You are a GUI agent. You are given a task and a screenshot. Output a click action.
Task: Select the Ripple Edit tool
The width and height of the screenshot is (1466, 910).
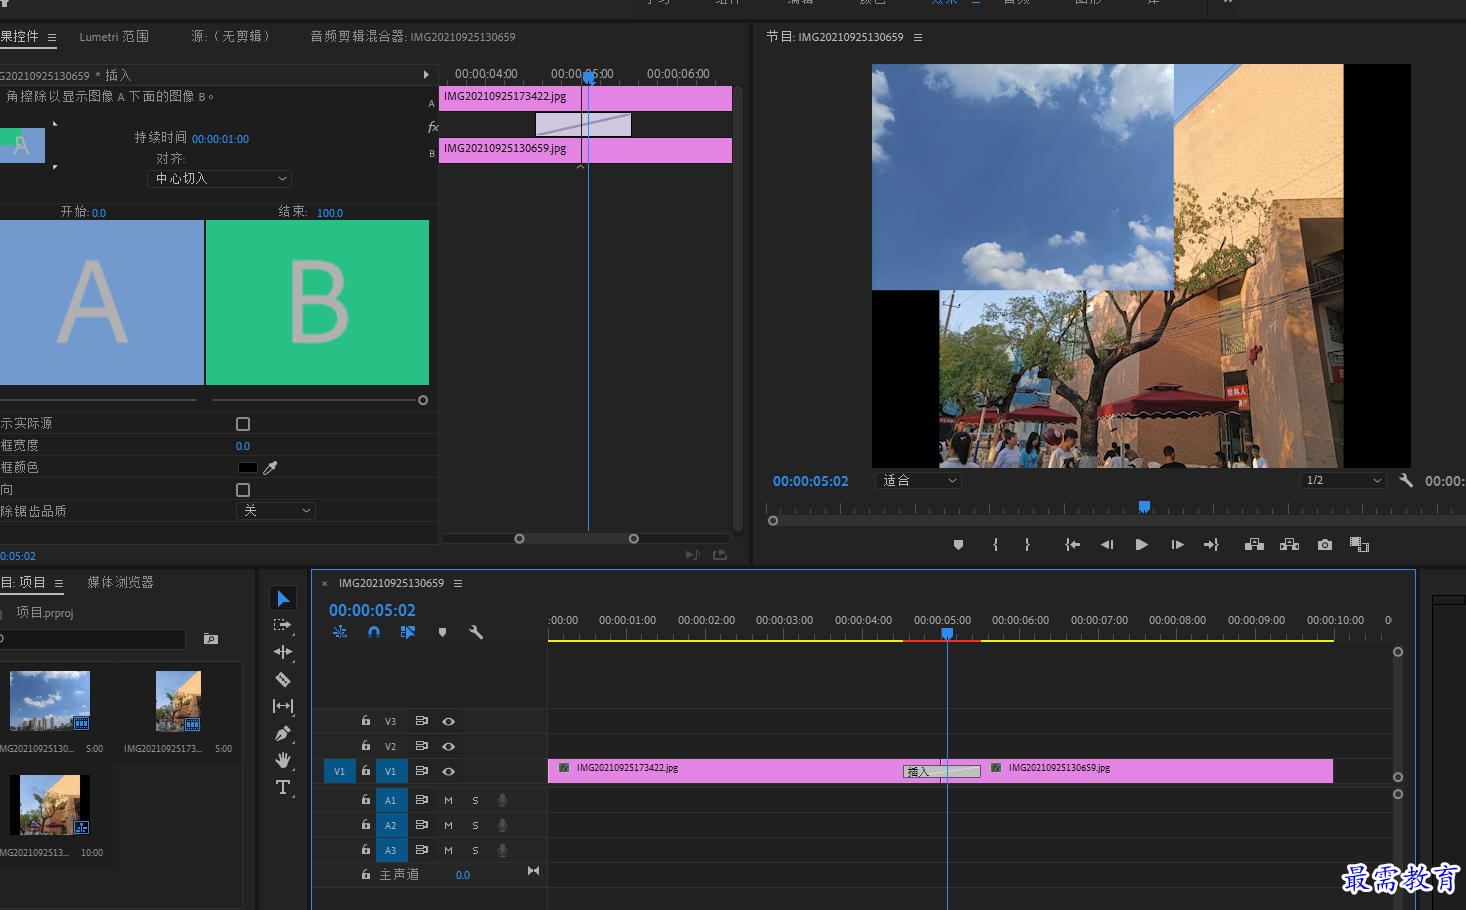tap(283, 652)
